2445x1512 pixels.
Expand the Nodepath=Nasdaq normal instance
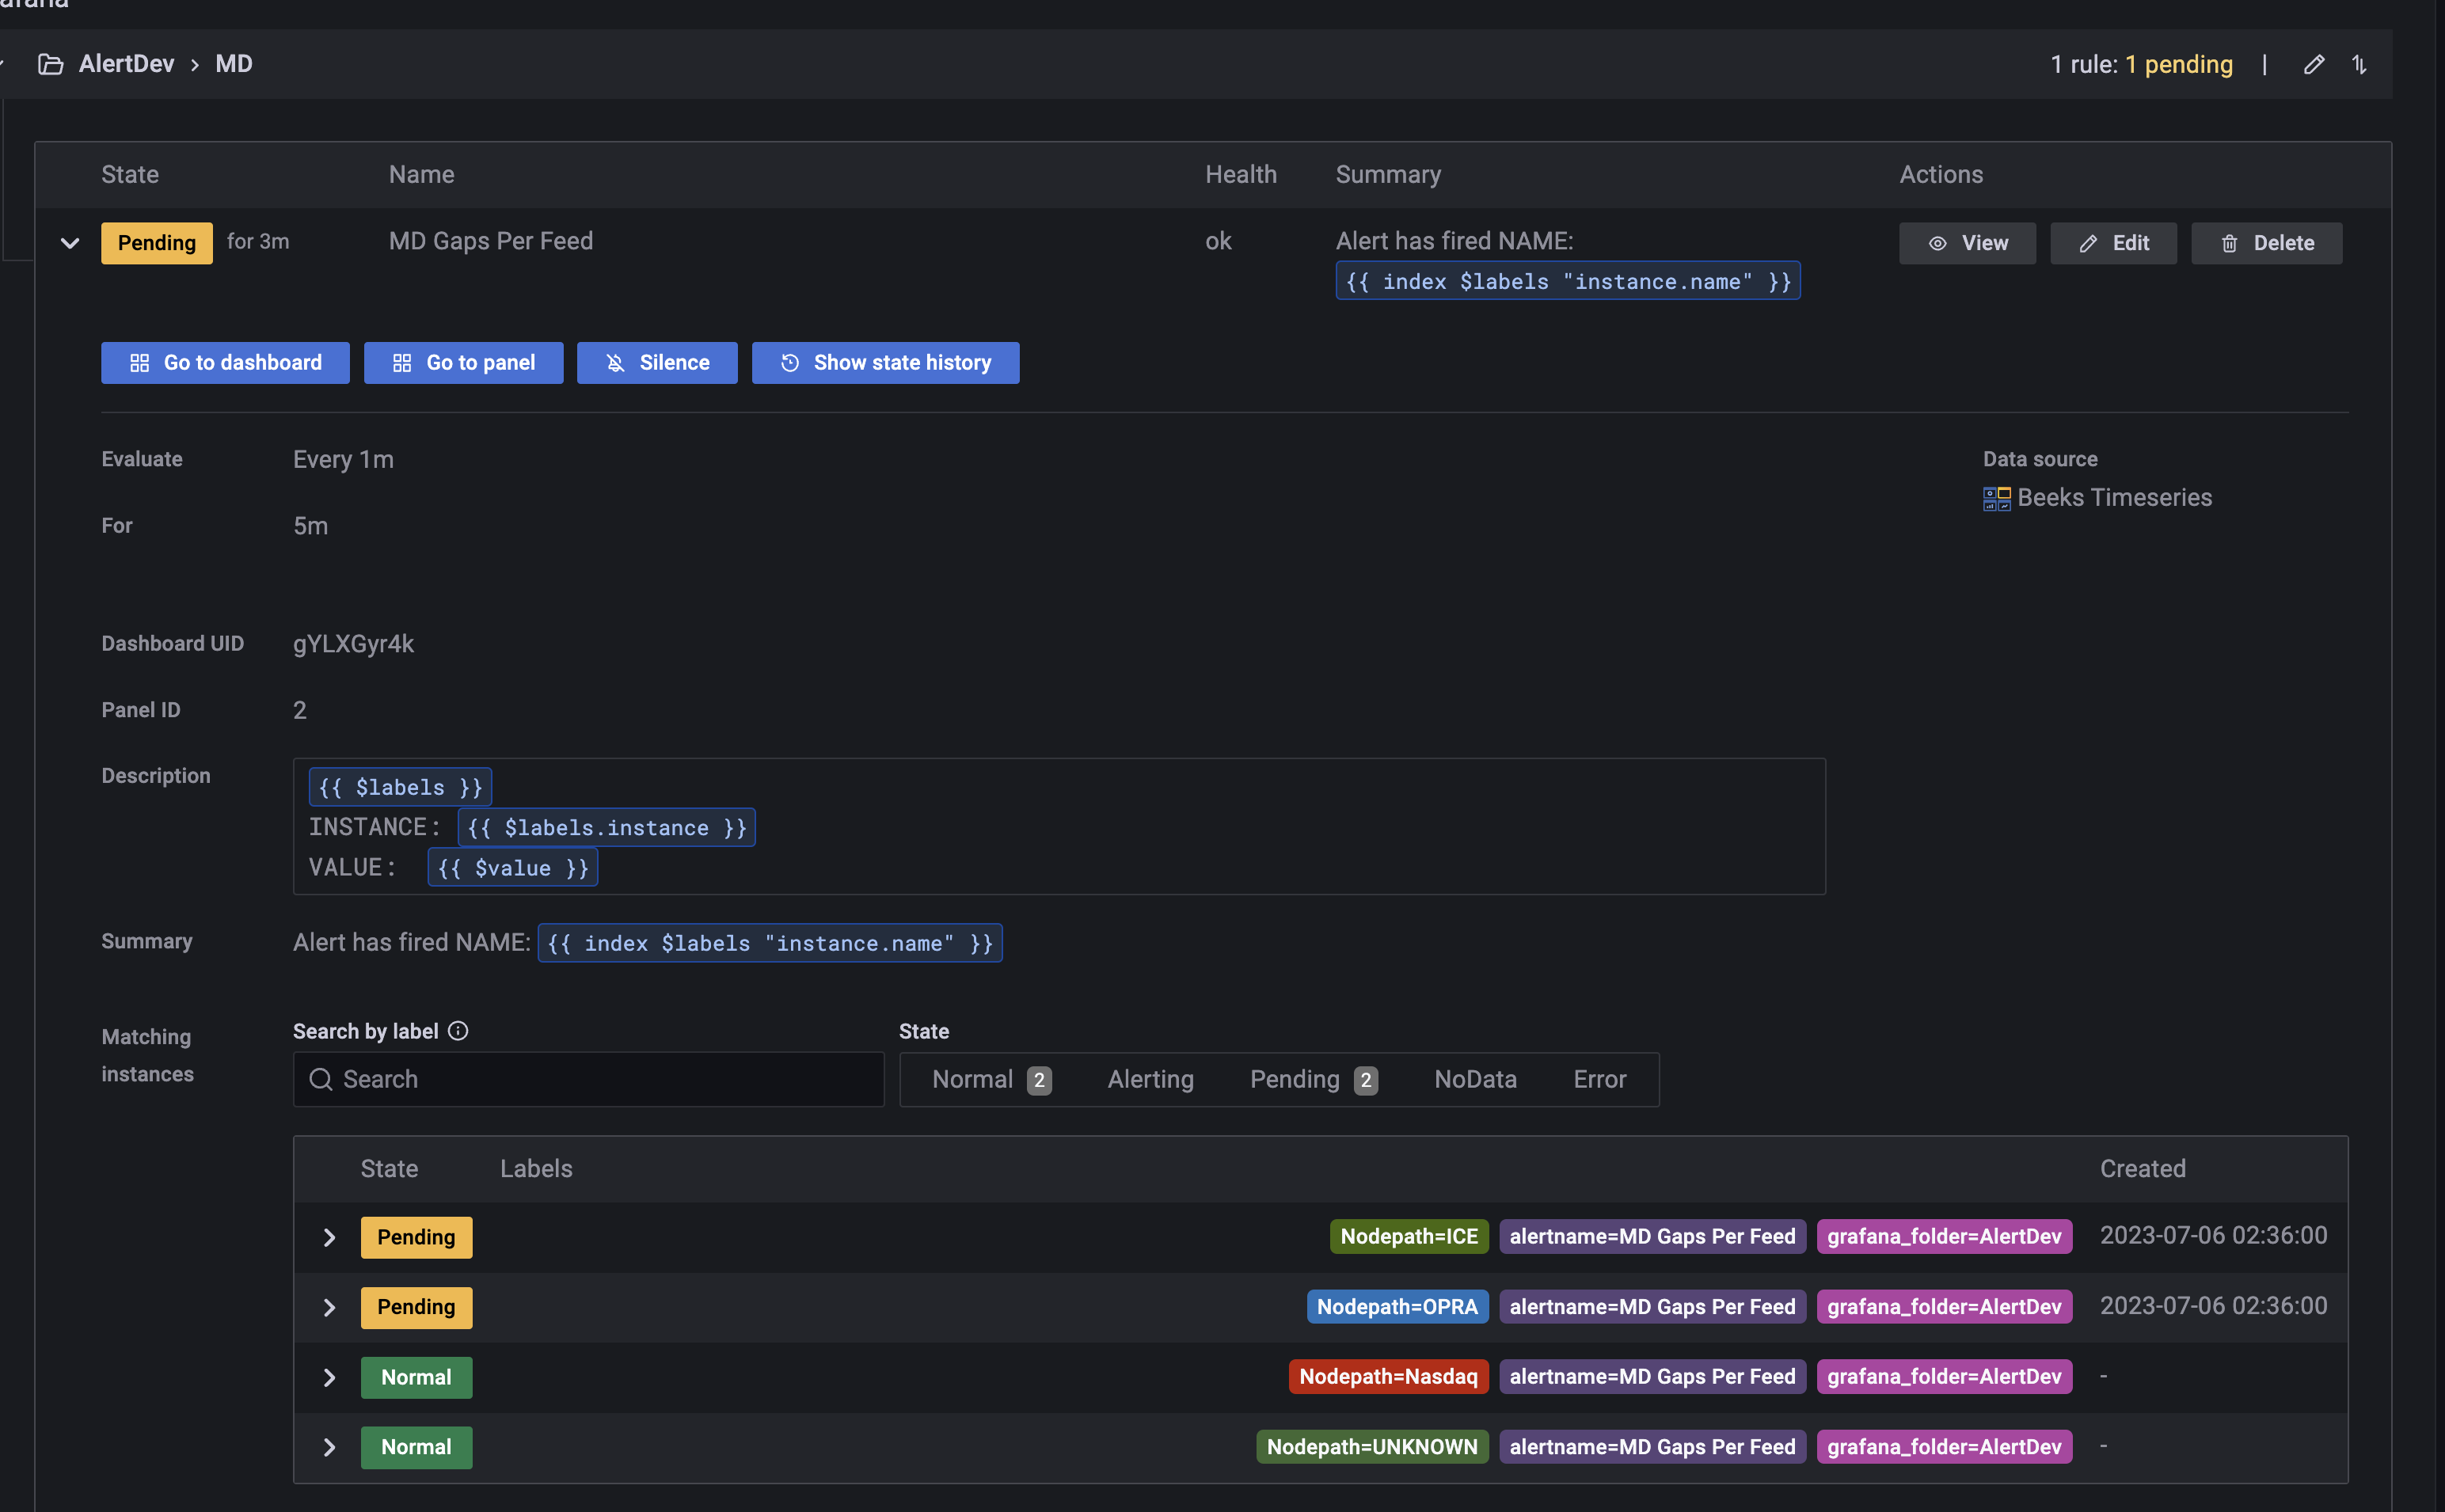tap(329, 1378)
